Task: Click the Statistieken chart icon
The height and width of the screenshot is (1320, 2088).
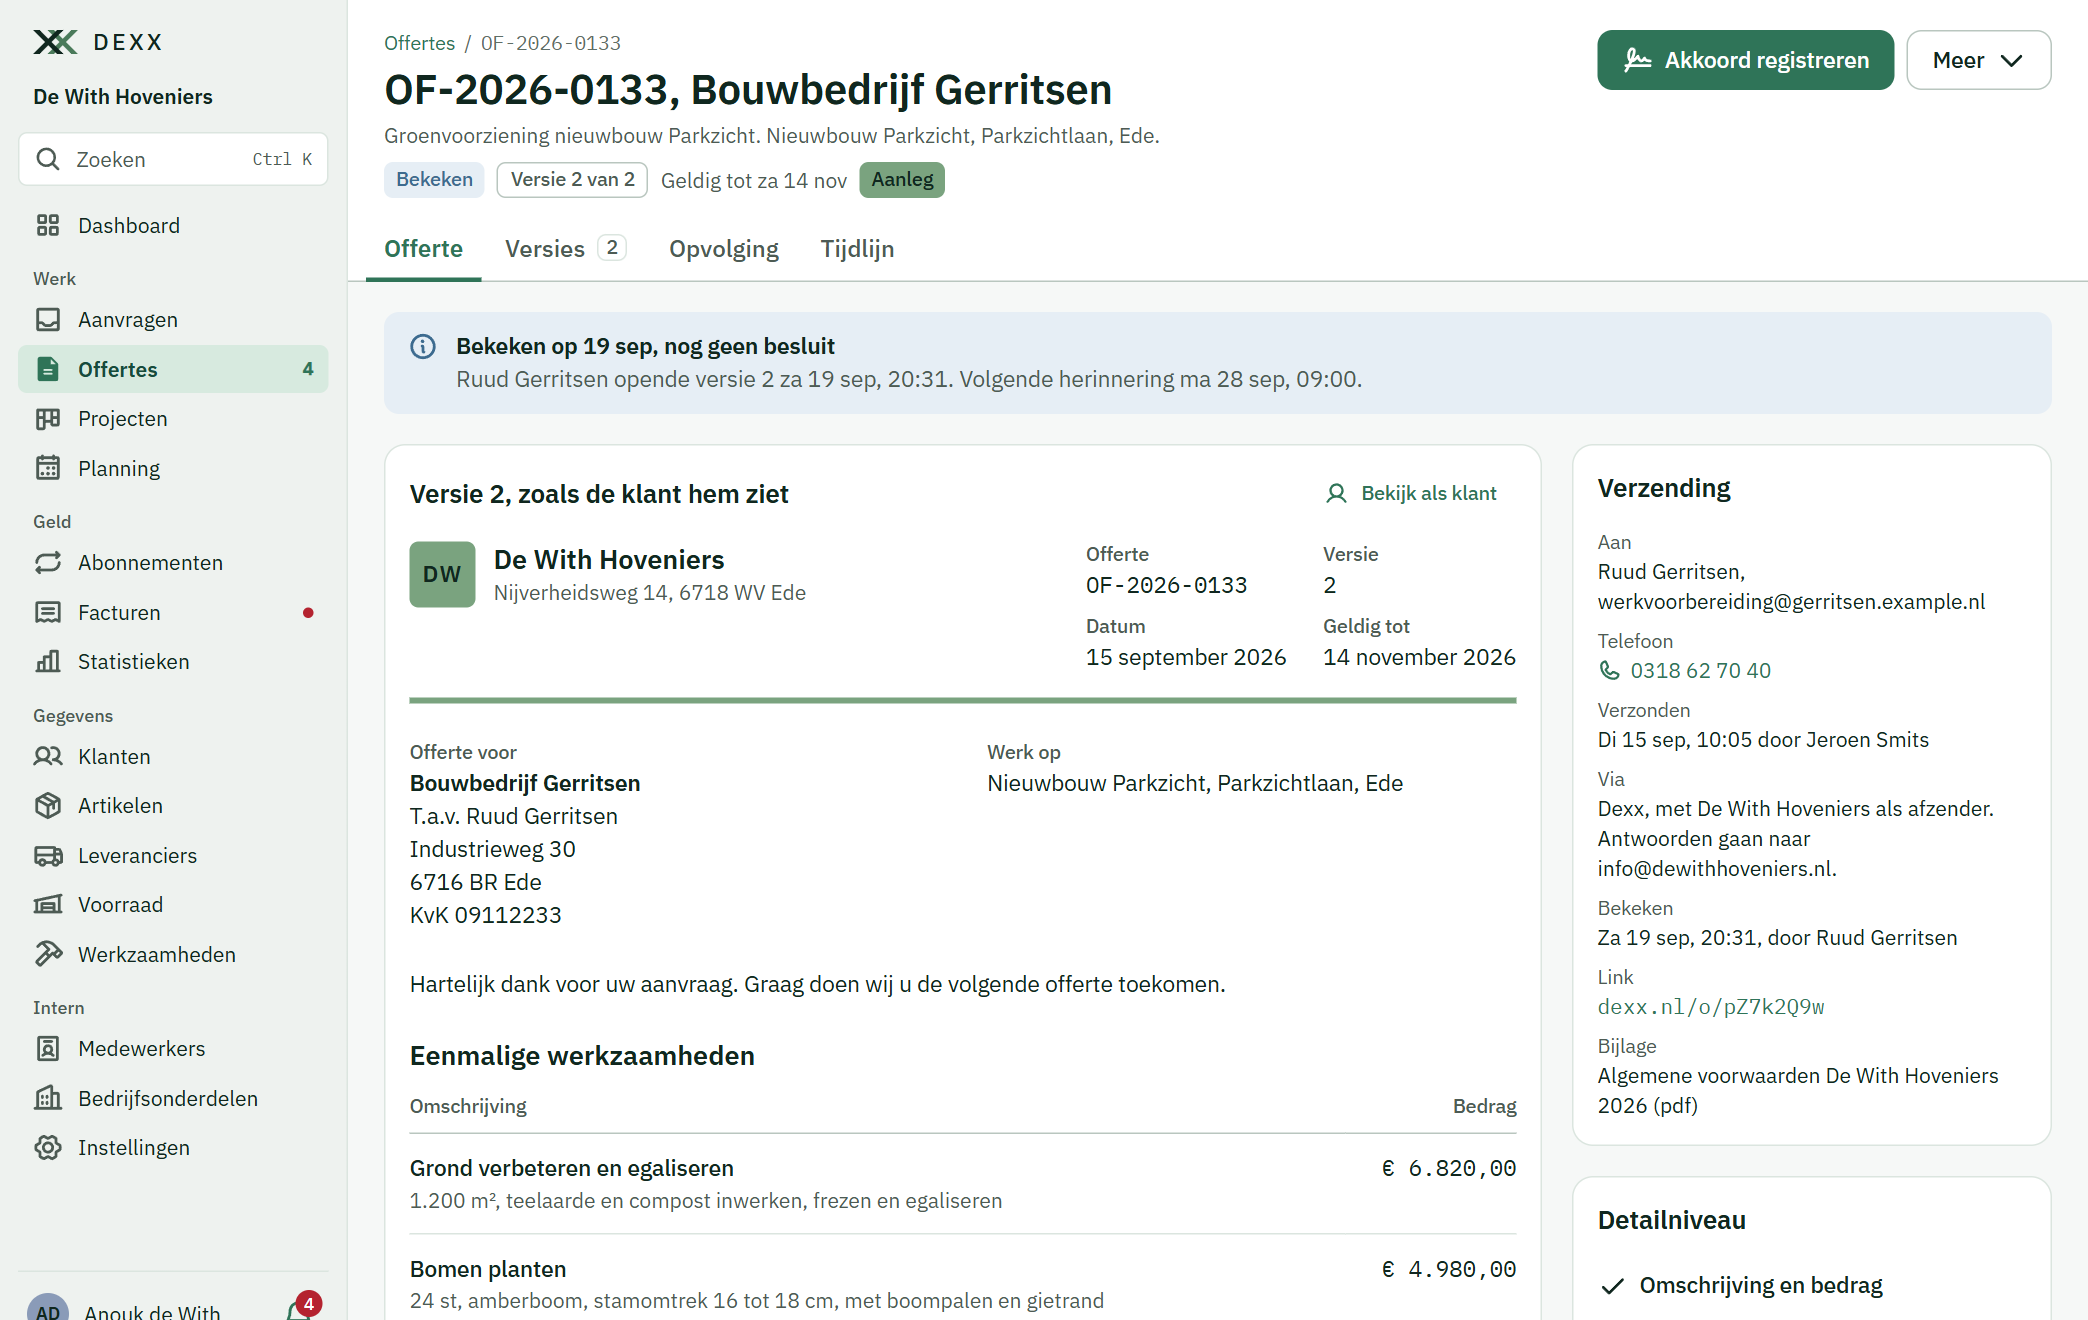Action: (47, 661)
